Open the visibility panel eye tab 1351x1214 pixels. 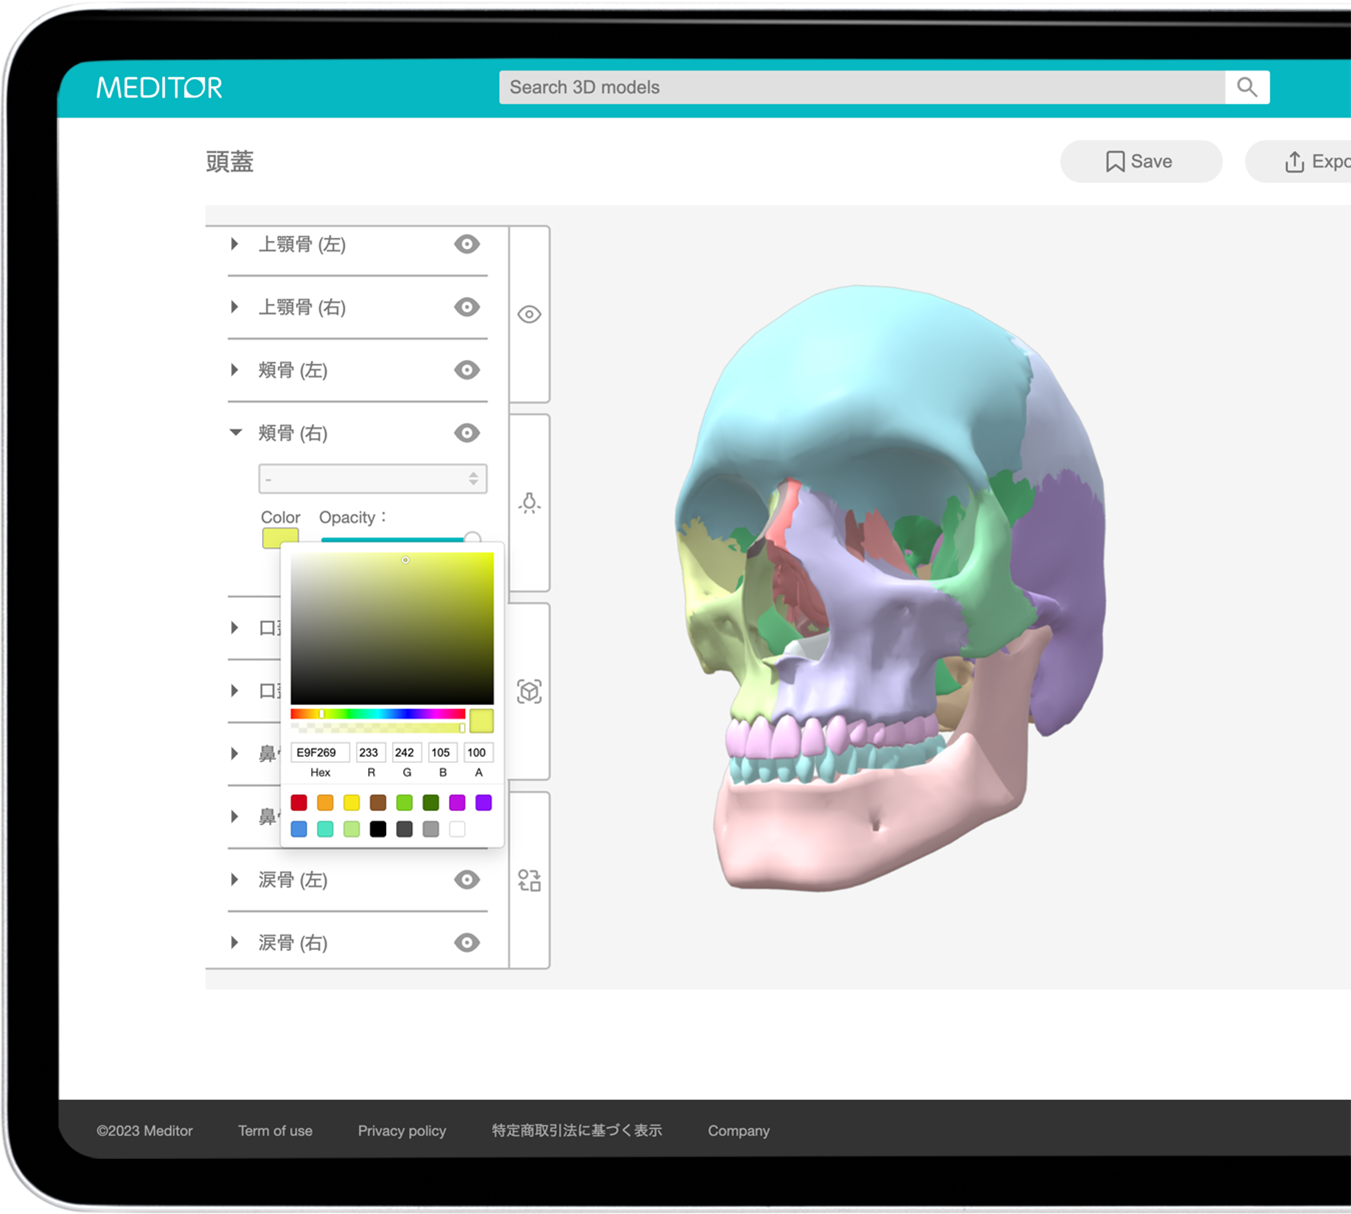point(529,315)
